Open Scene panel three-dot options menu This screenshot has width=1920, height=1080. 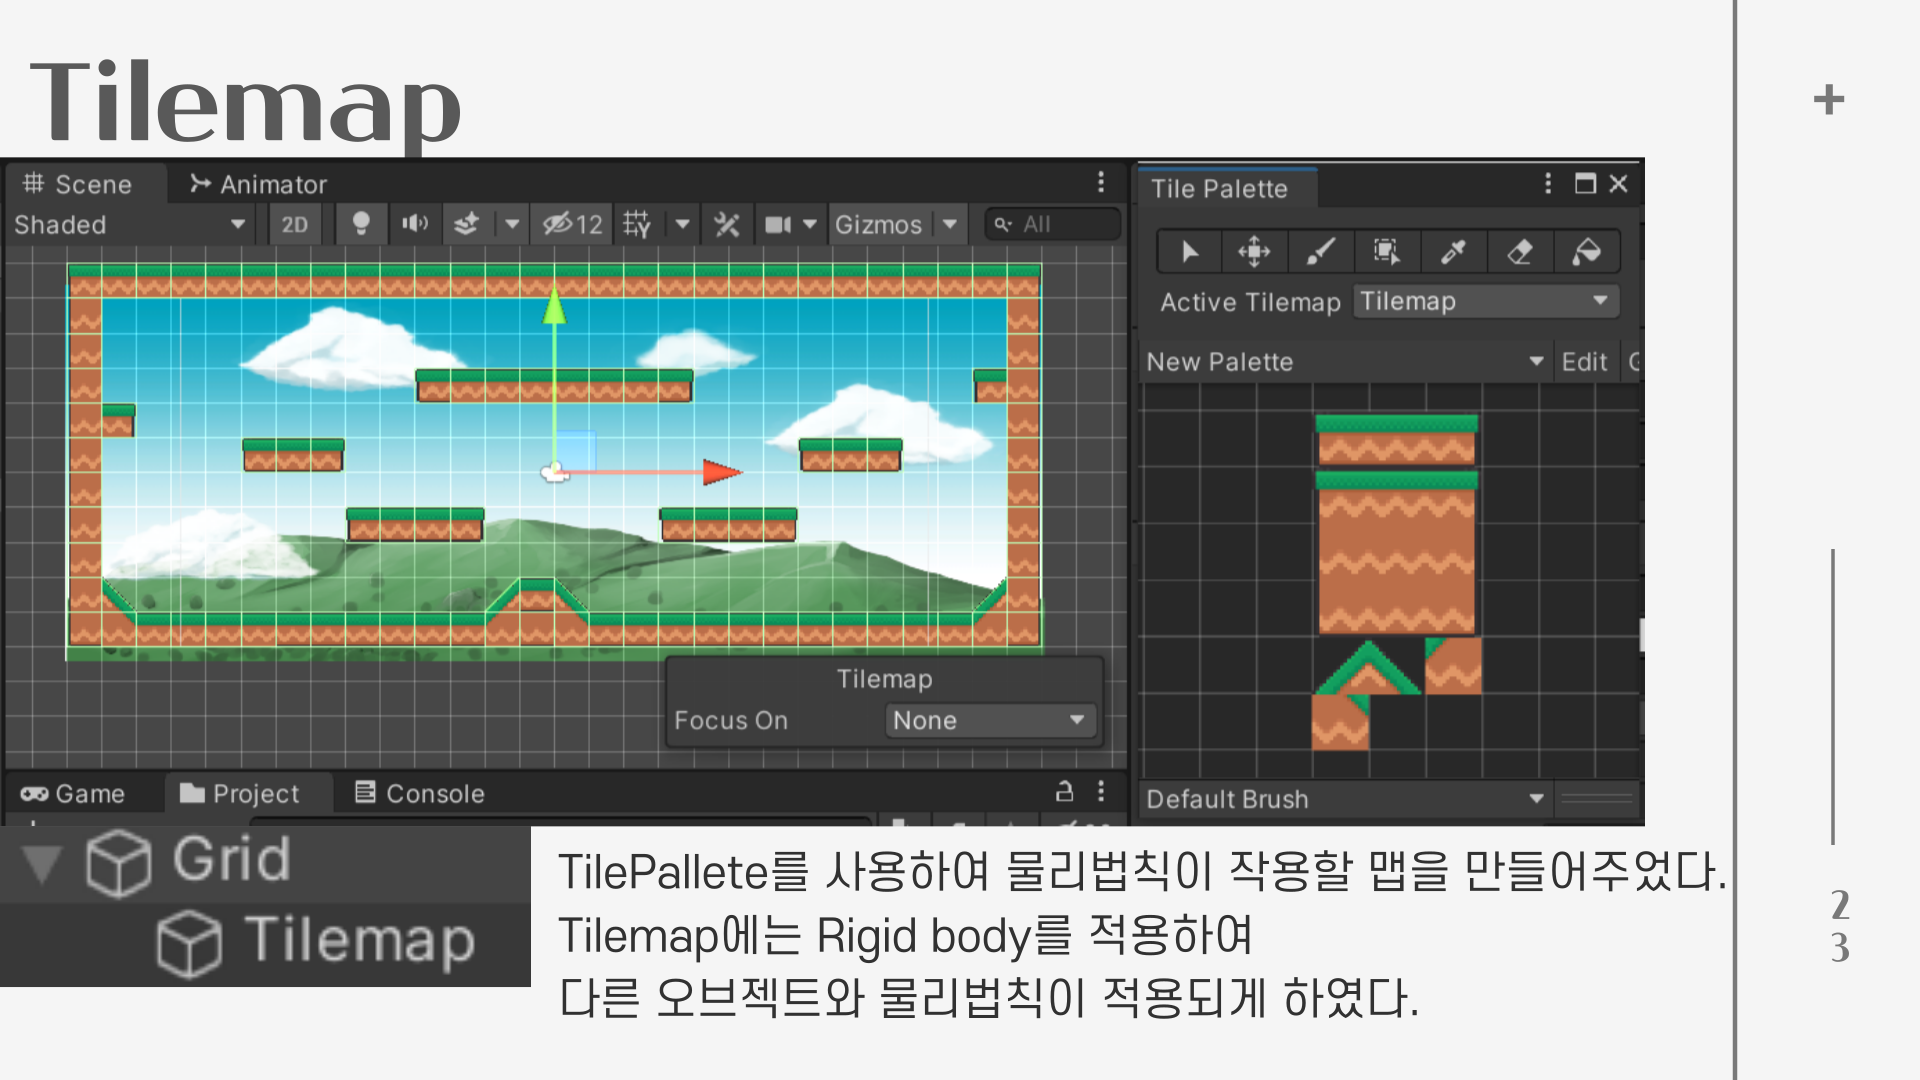(1101, 182)
